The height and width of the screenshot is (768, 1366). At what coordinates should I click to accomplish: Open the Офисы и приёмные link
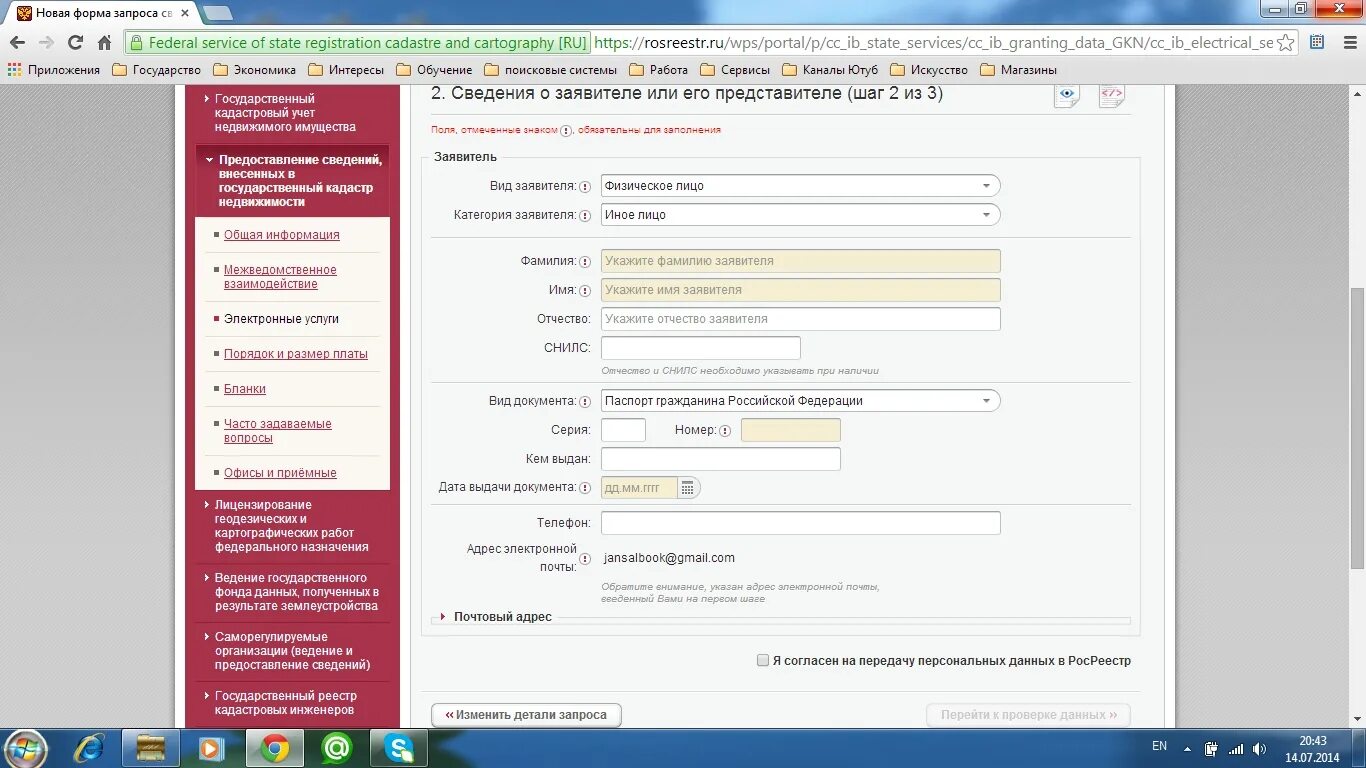(x=280, y=473)
